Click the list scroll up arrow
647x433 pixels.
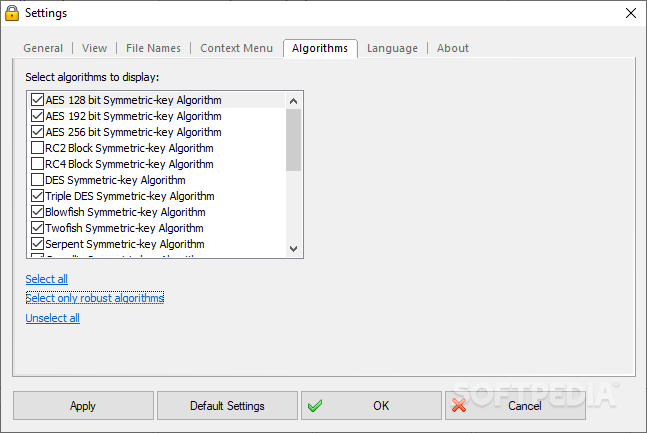(x=293, y=101)
